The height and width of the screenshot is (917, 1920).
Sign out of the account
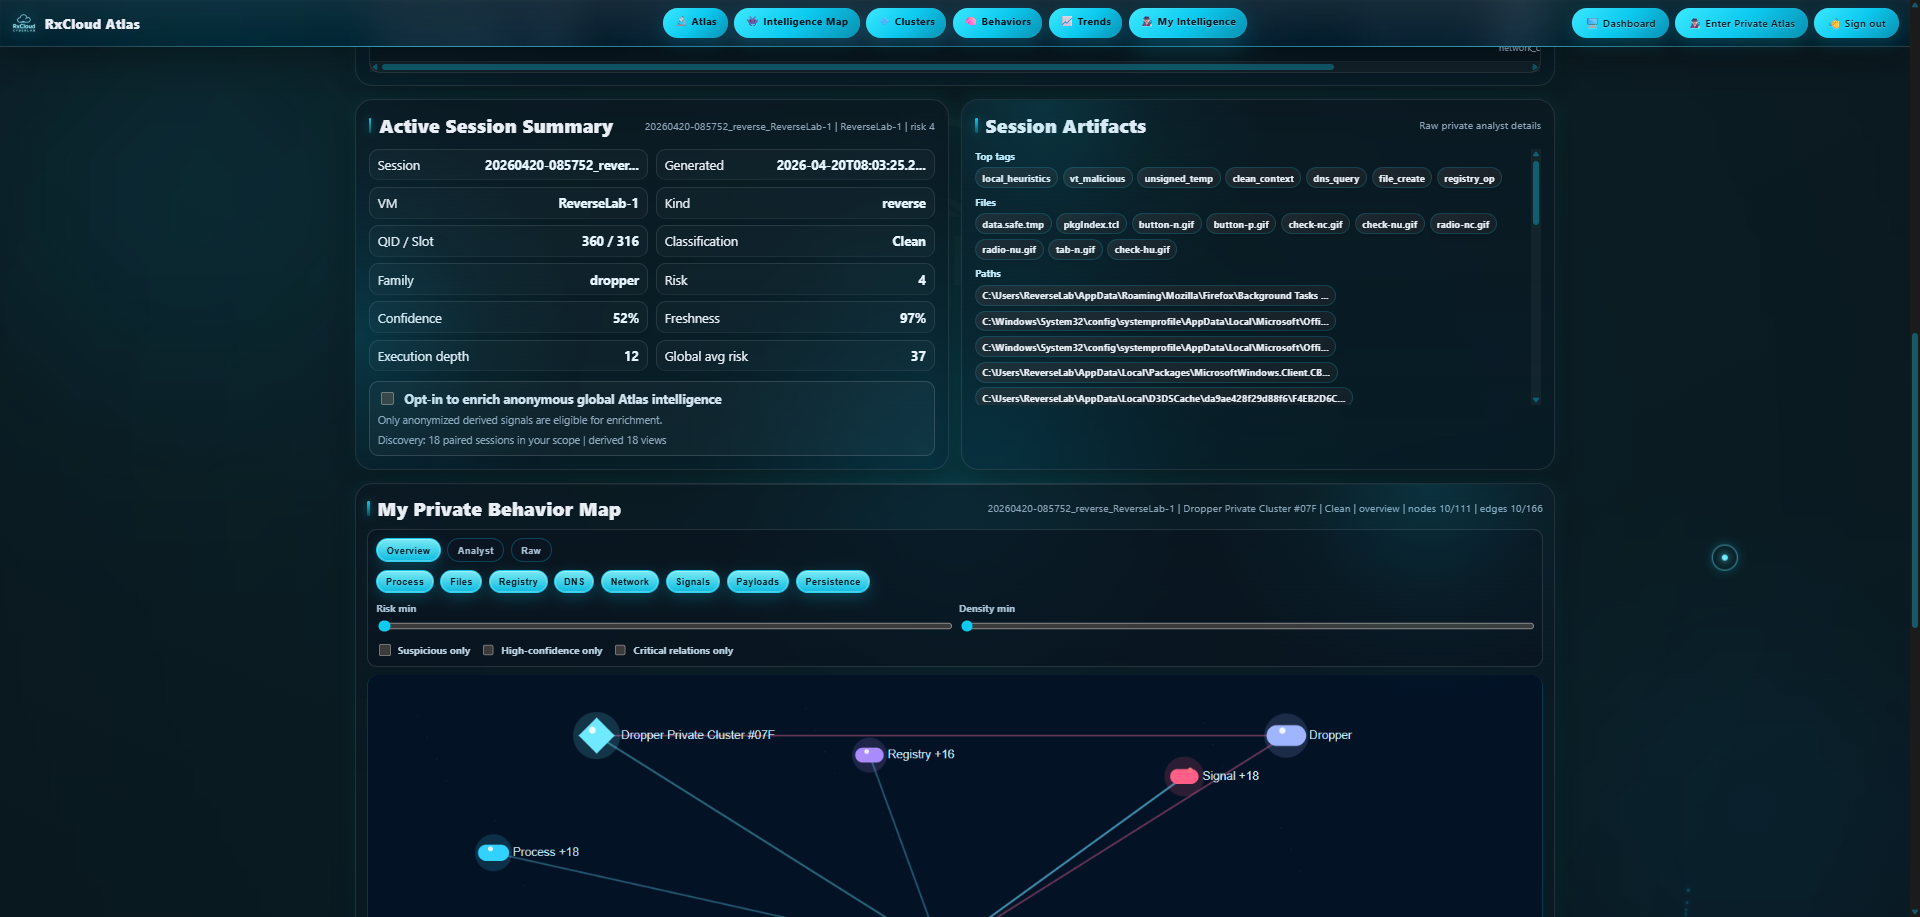pyautogui.click(x=1856, y=23)
